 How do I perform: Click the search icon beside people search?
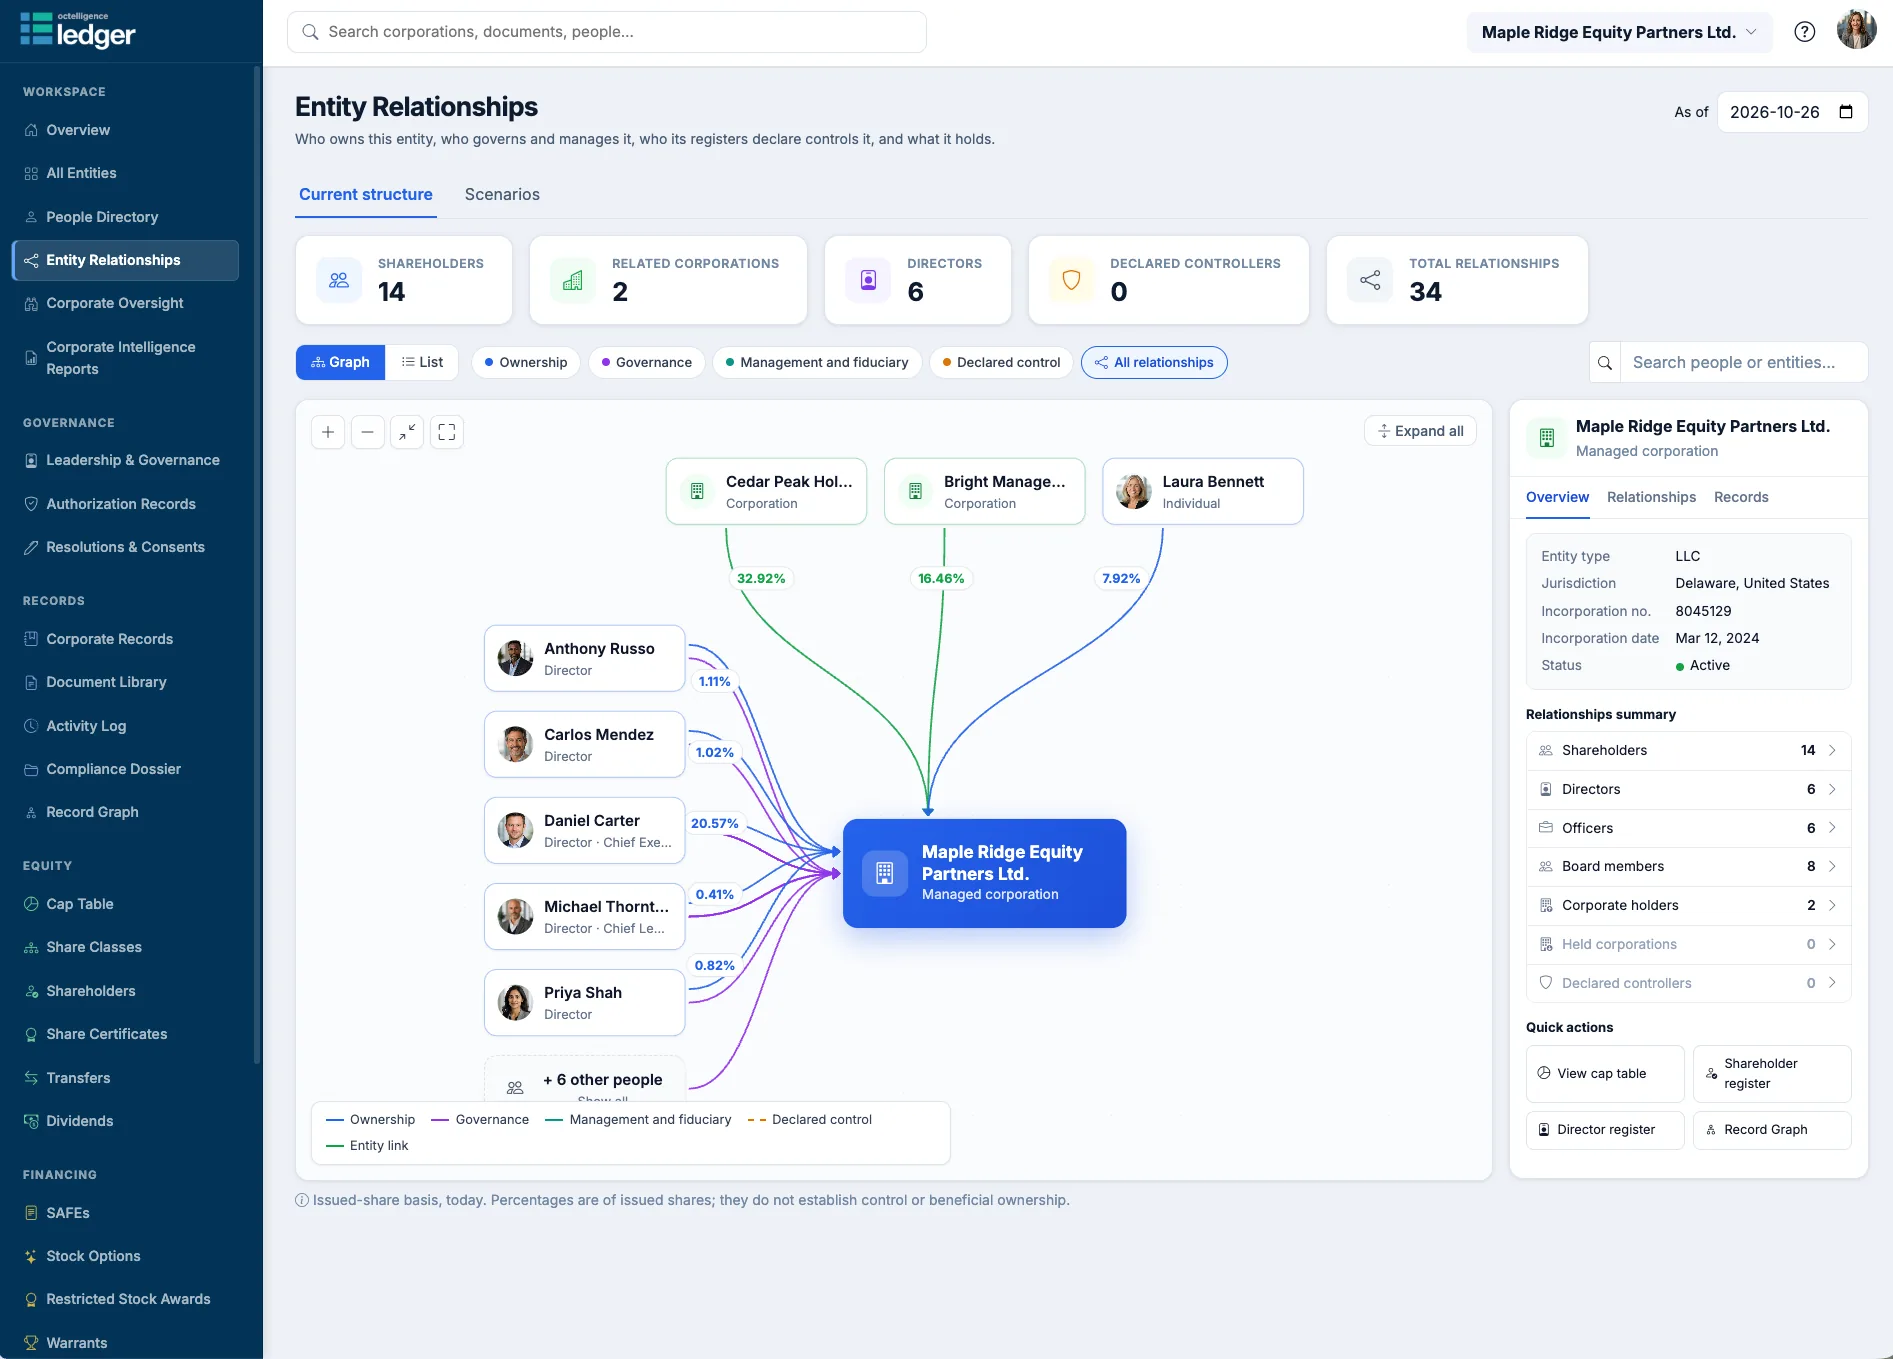tap(1605, 362)
